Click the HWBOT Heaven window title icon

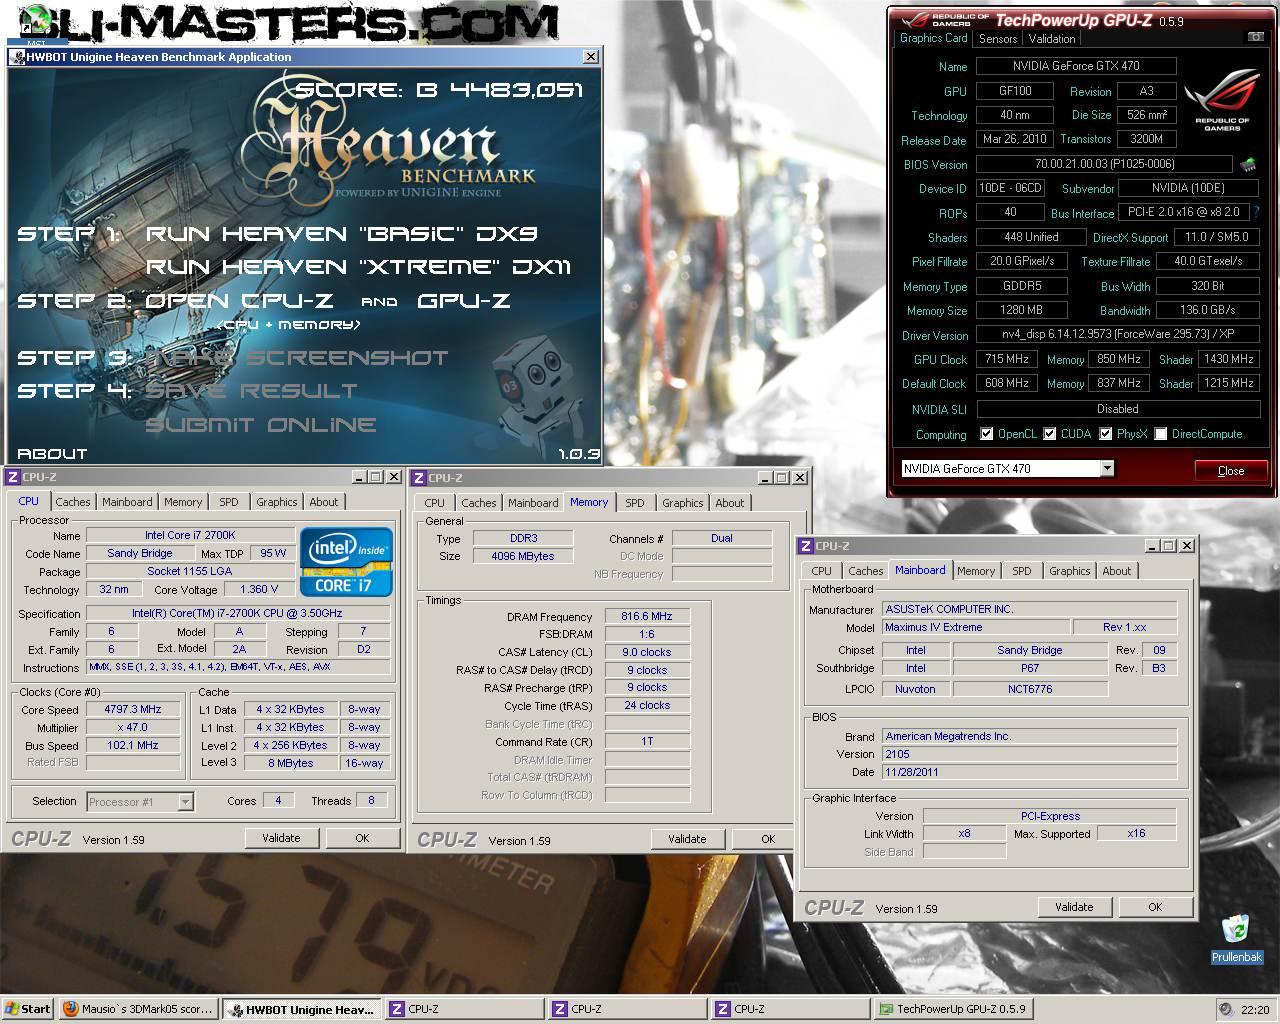[16, 57]
